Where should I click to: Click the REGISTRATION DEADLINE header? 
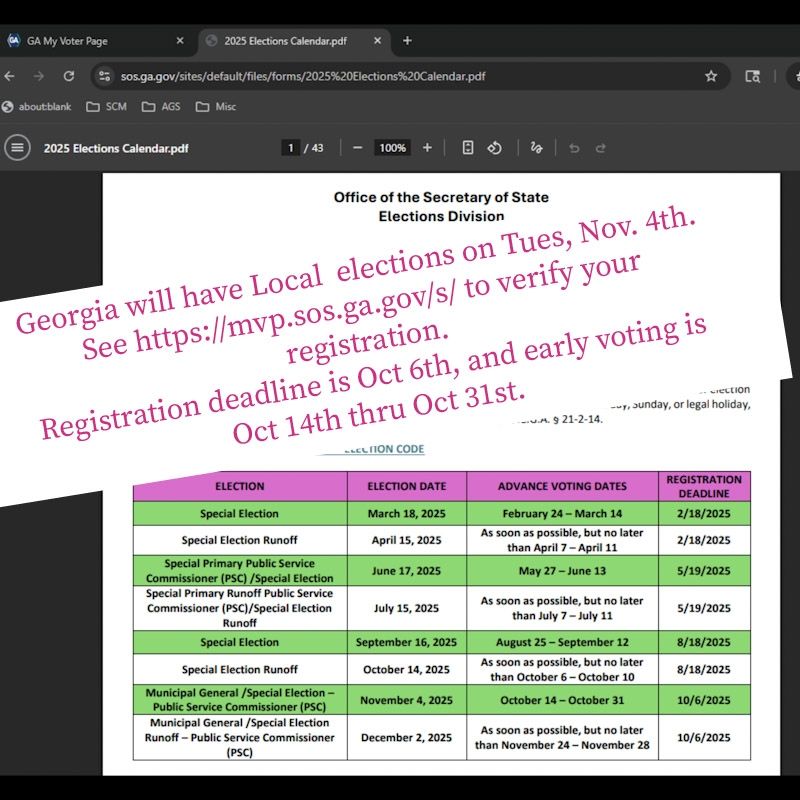704,486
